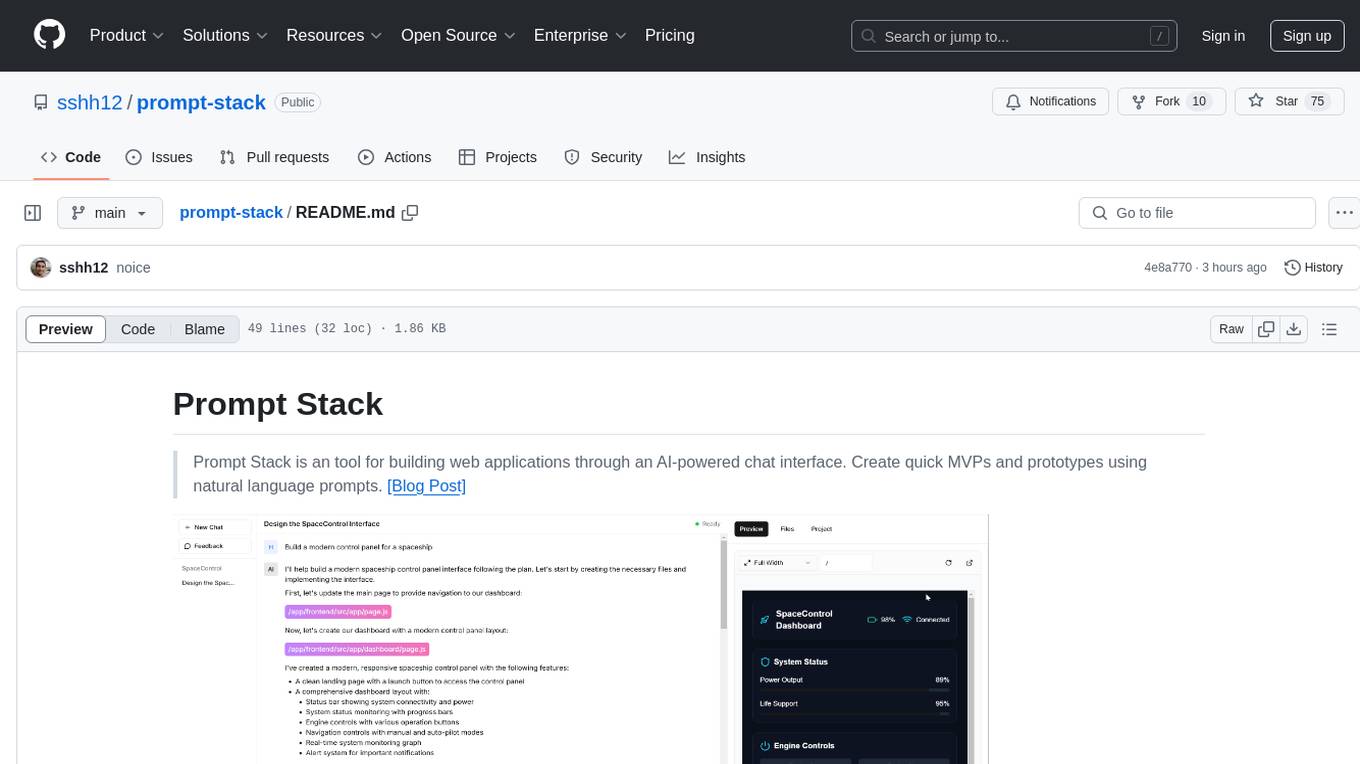This screenshot has height=764, width=1360.
Task: Expand the Product menu
Action: pyautogui.click(x=127, y=35)
